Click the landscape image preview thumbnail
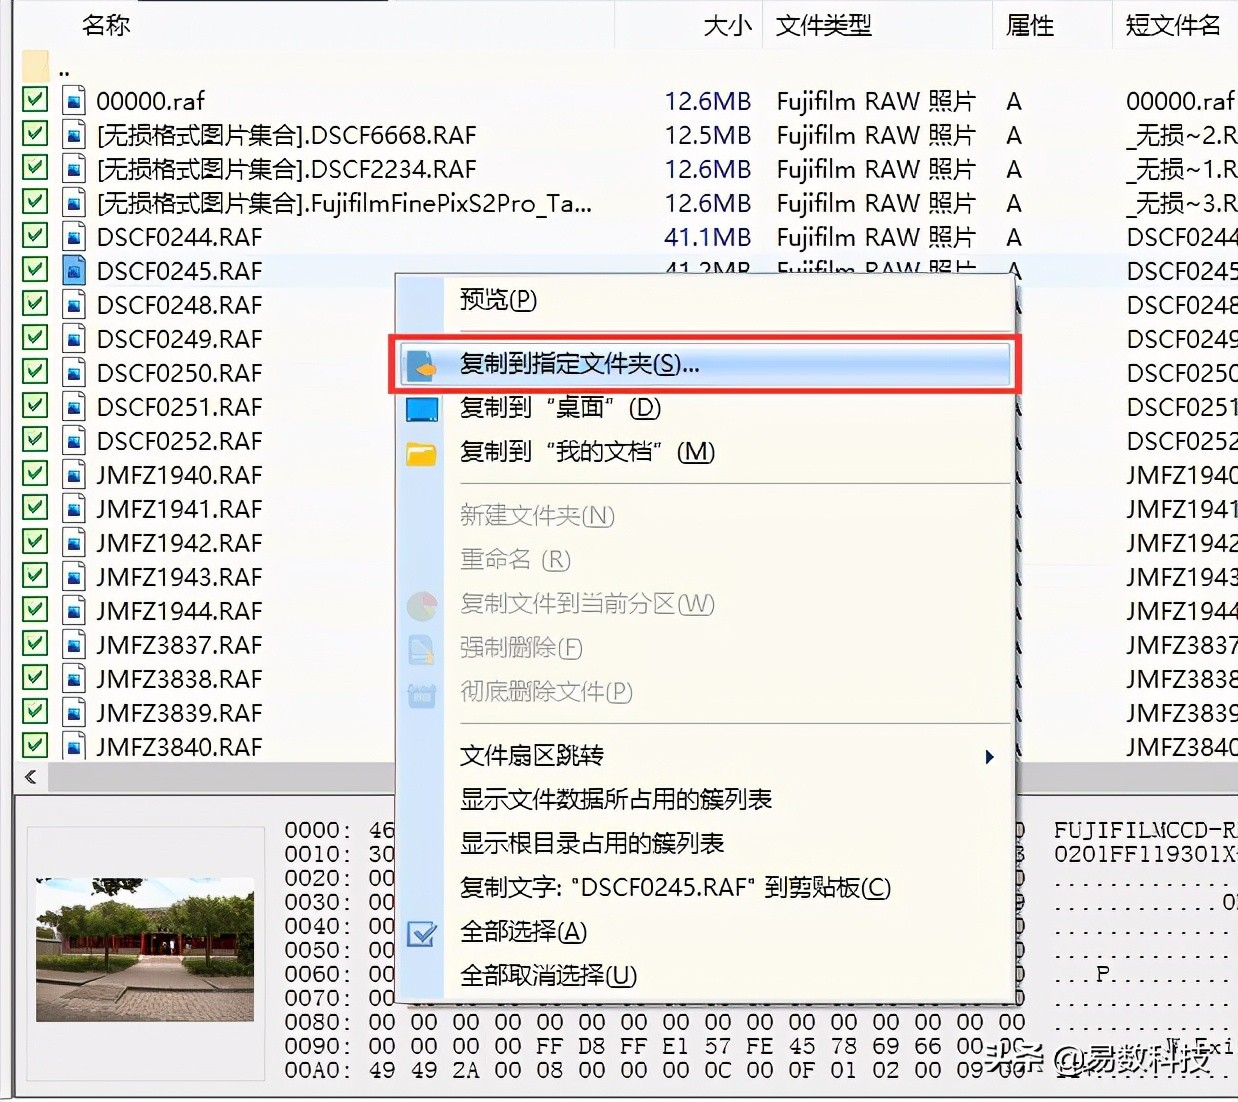The width and height of the screenshot is (1238, 1102). point(144,950)
